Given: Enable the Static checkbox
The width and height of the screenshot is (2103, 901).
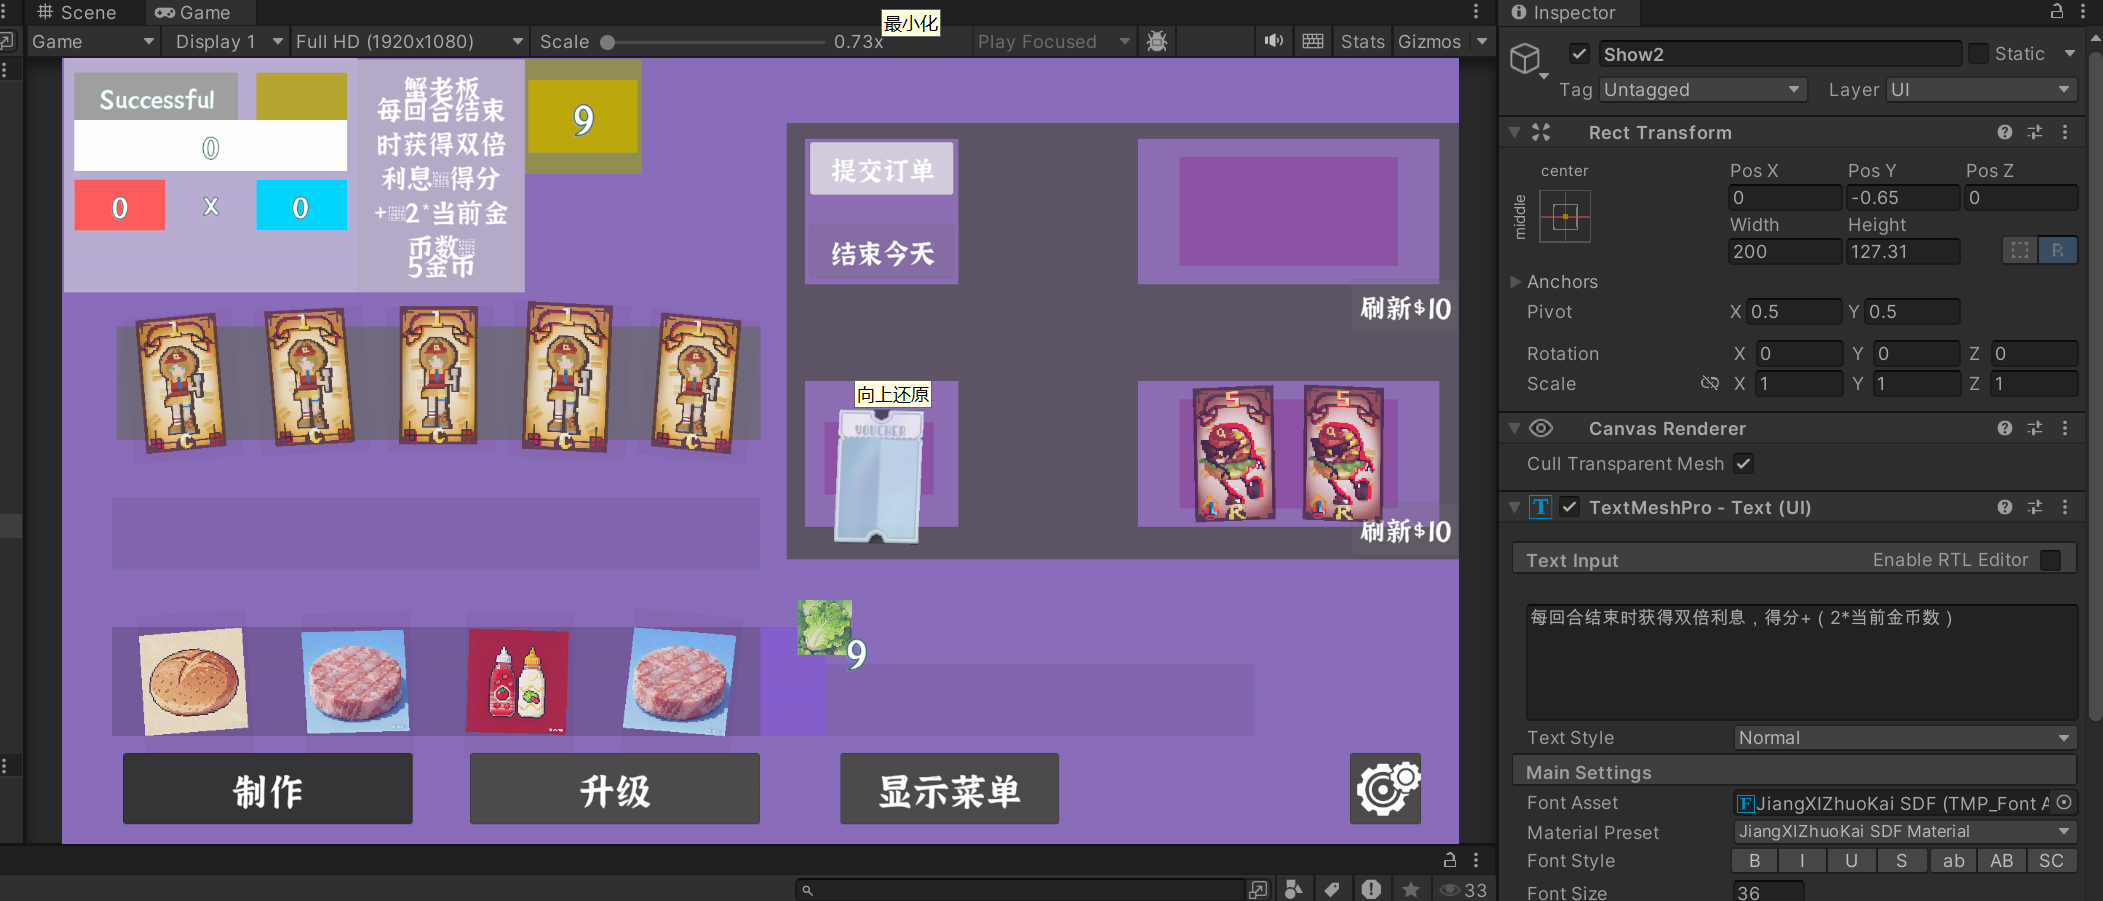Looking at the screenshot, I should coord(1978,54).
